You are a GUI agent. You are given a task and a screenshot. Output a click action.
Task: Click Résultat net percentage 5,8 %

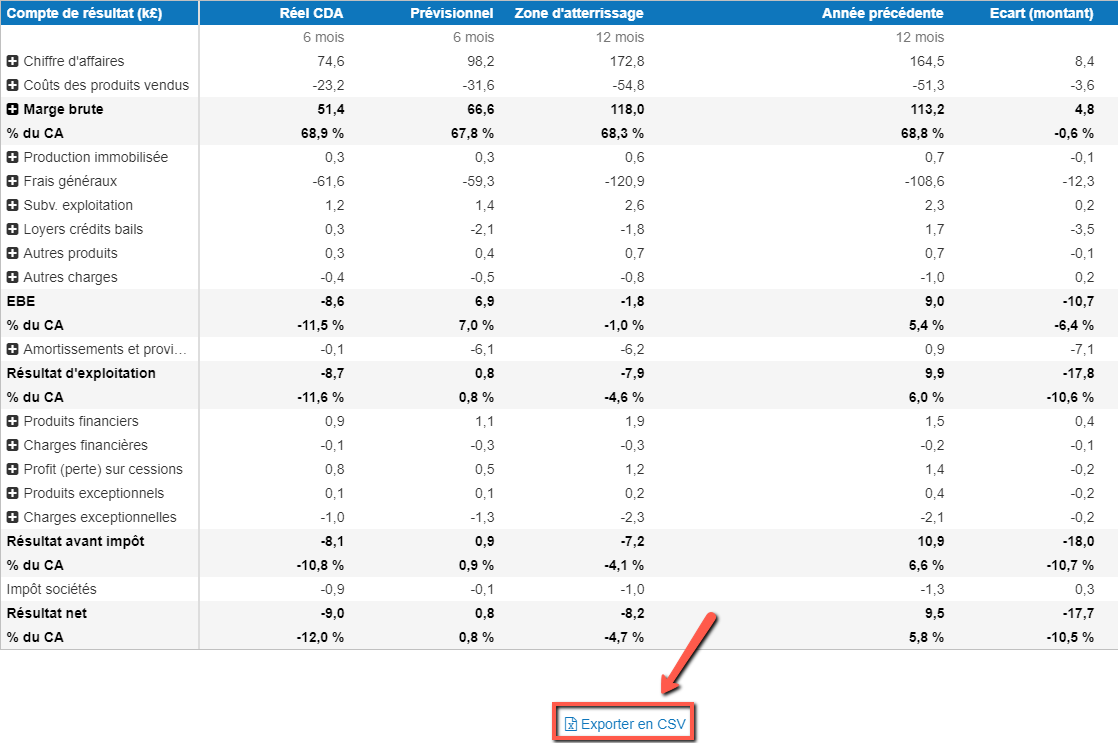926,637
